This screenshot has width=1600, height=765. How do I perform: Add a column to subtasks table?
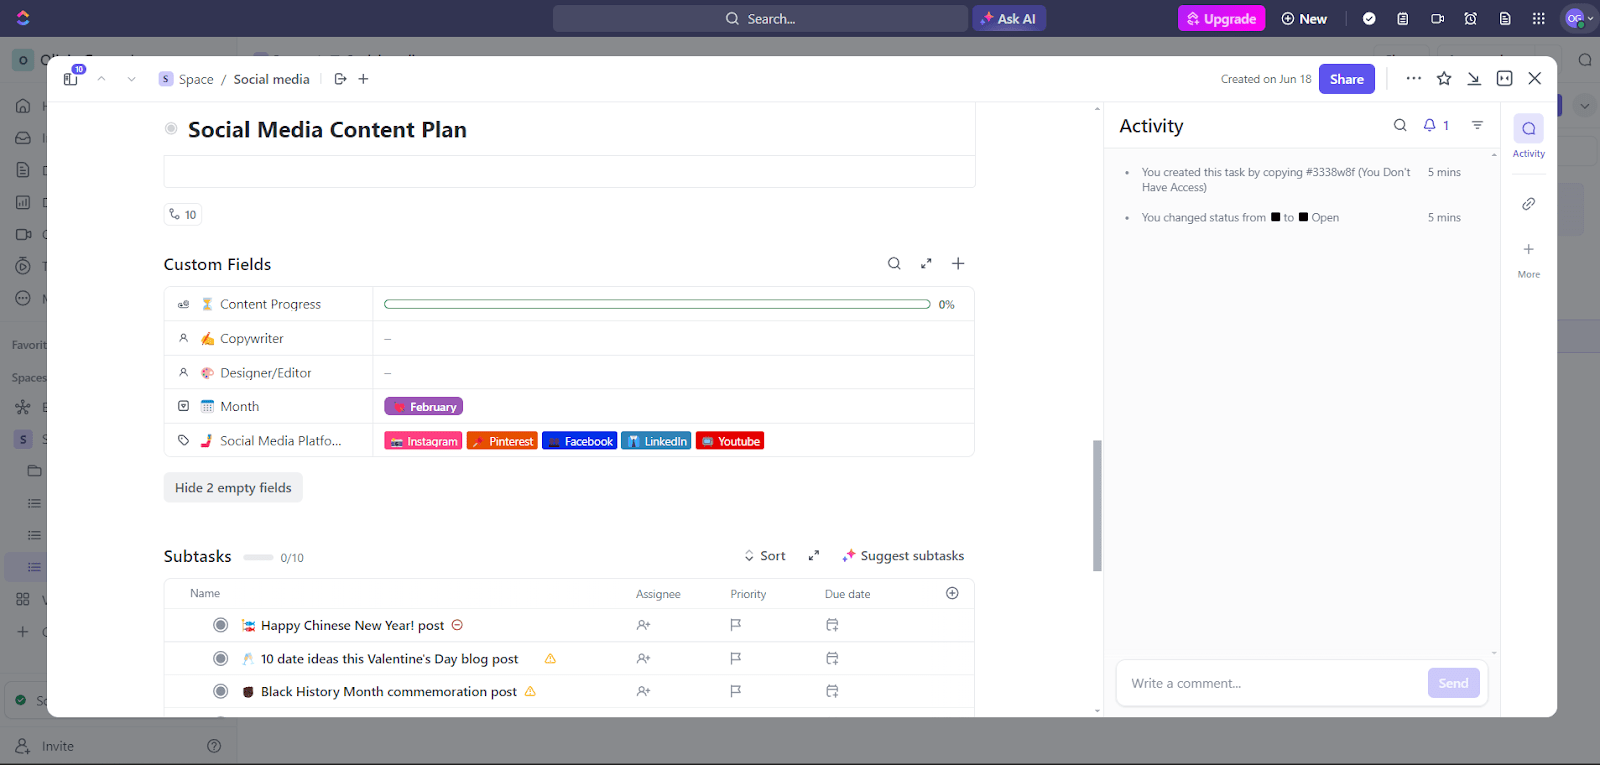(x=952, y=593)
